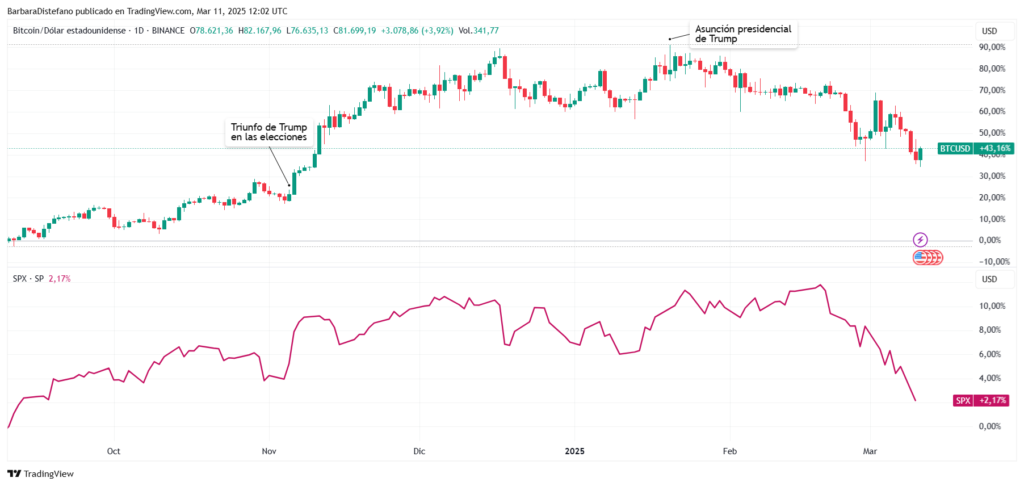
Task: Select the SPX · SP indicator legend
Action: pos(28,279)
